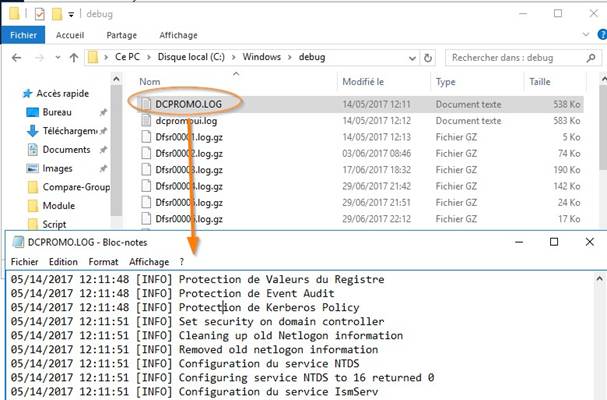Screen dimensions: 607x400
Task: Click DCPROMO.LOG file icon
Action: coord(146,104)
